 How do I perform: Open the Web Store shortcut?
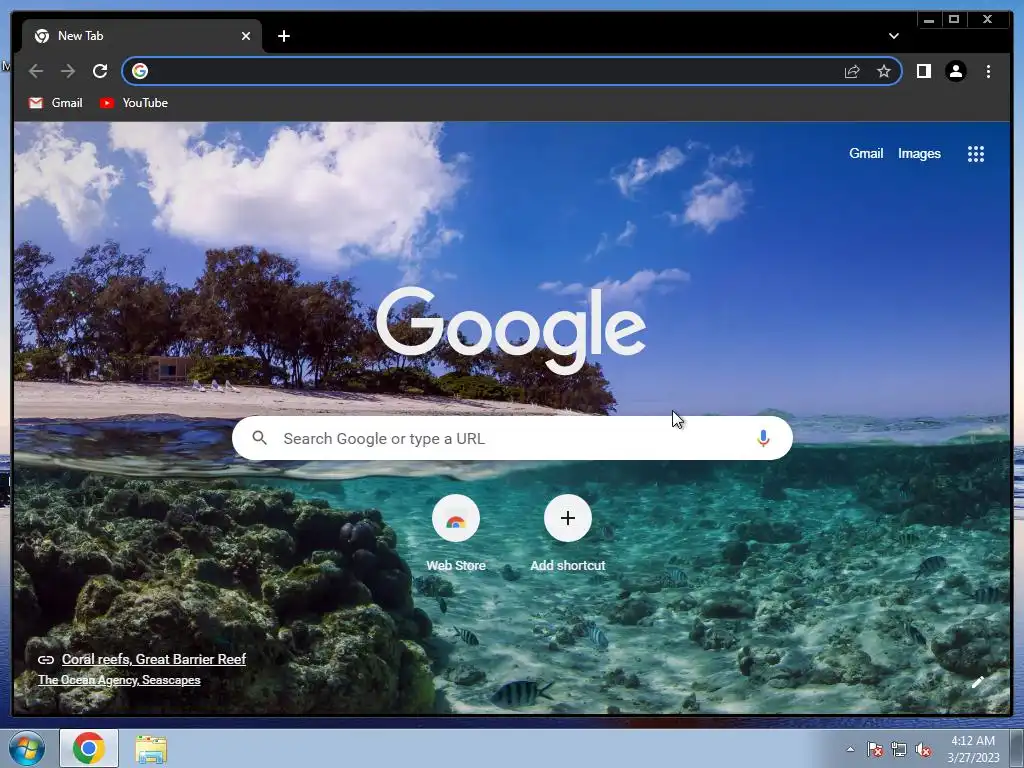[x=456, y=534]
